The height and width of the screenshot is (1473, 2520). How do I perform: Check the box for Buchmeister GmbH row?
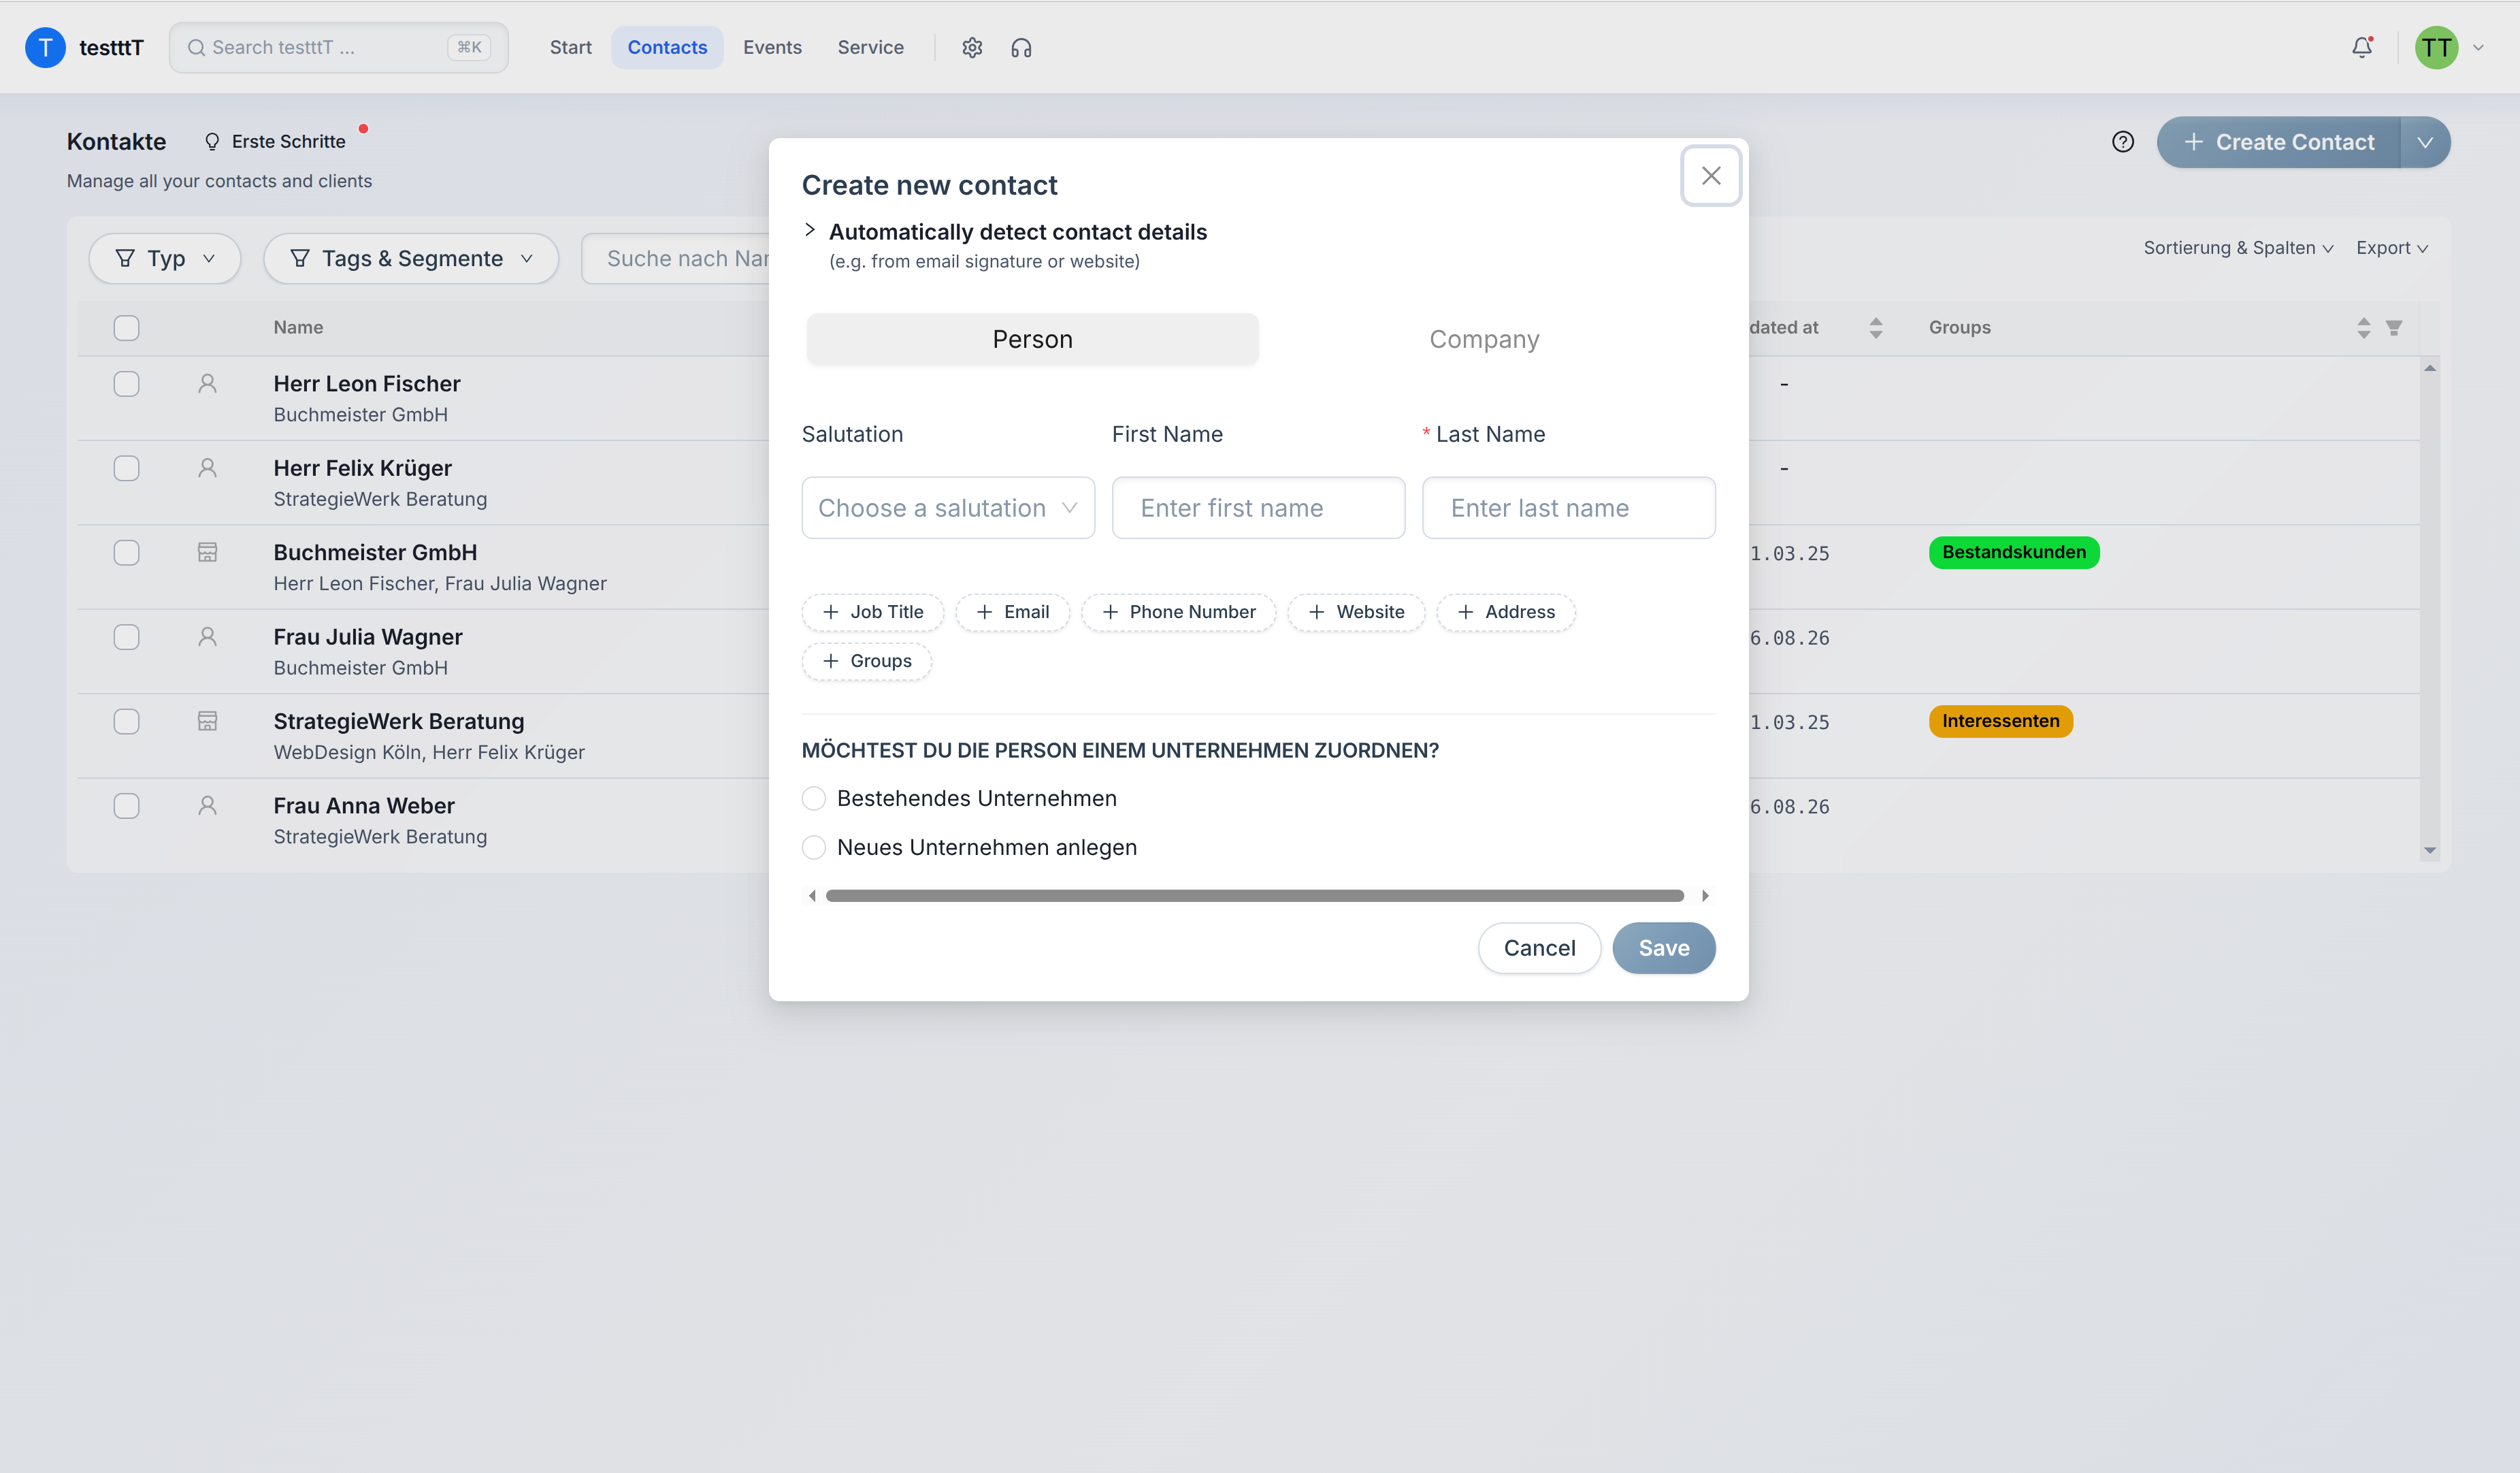point(126,552)
